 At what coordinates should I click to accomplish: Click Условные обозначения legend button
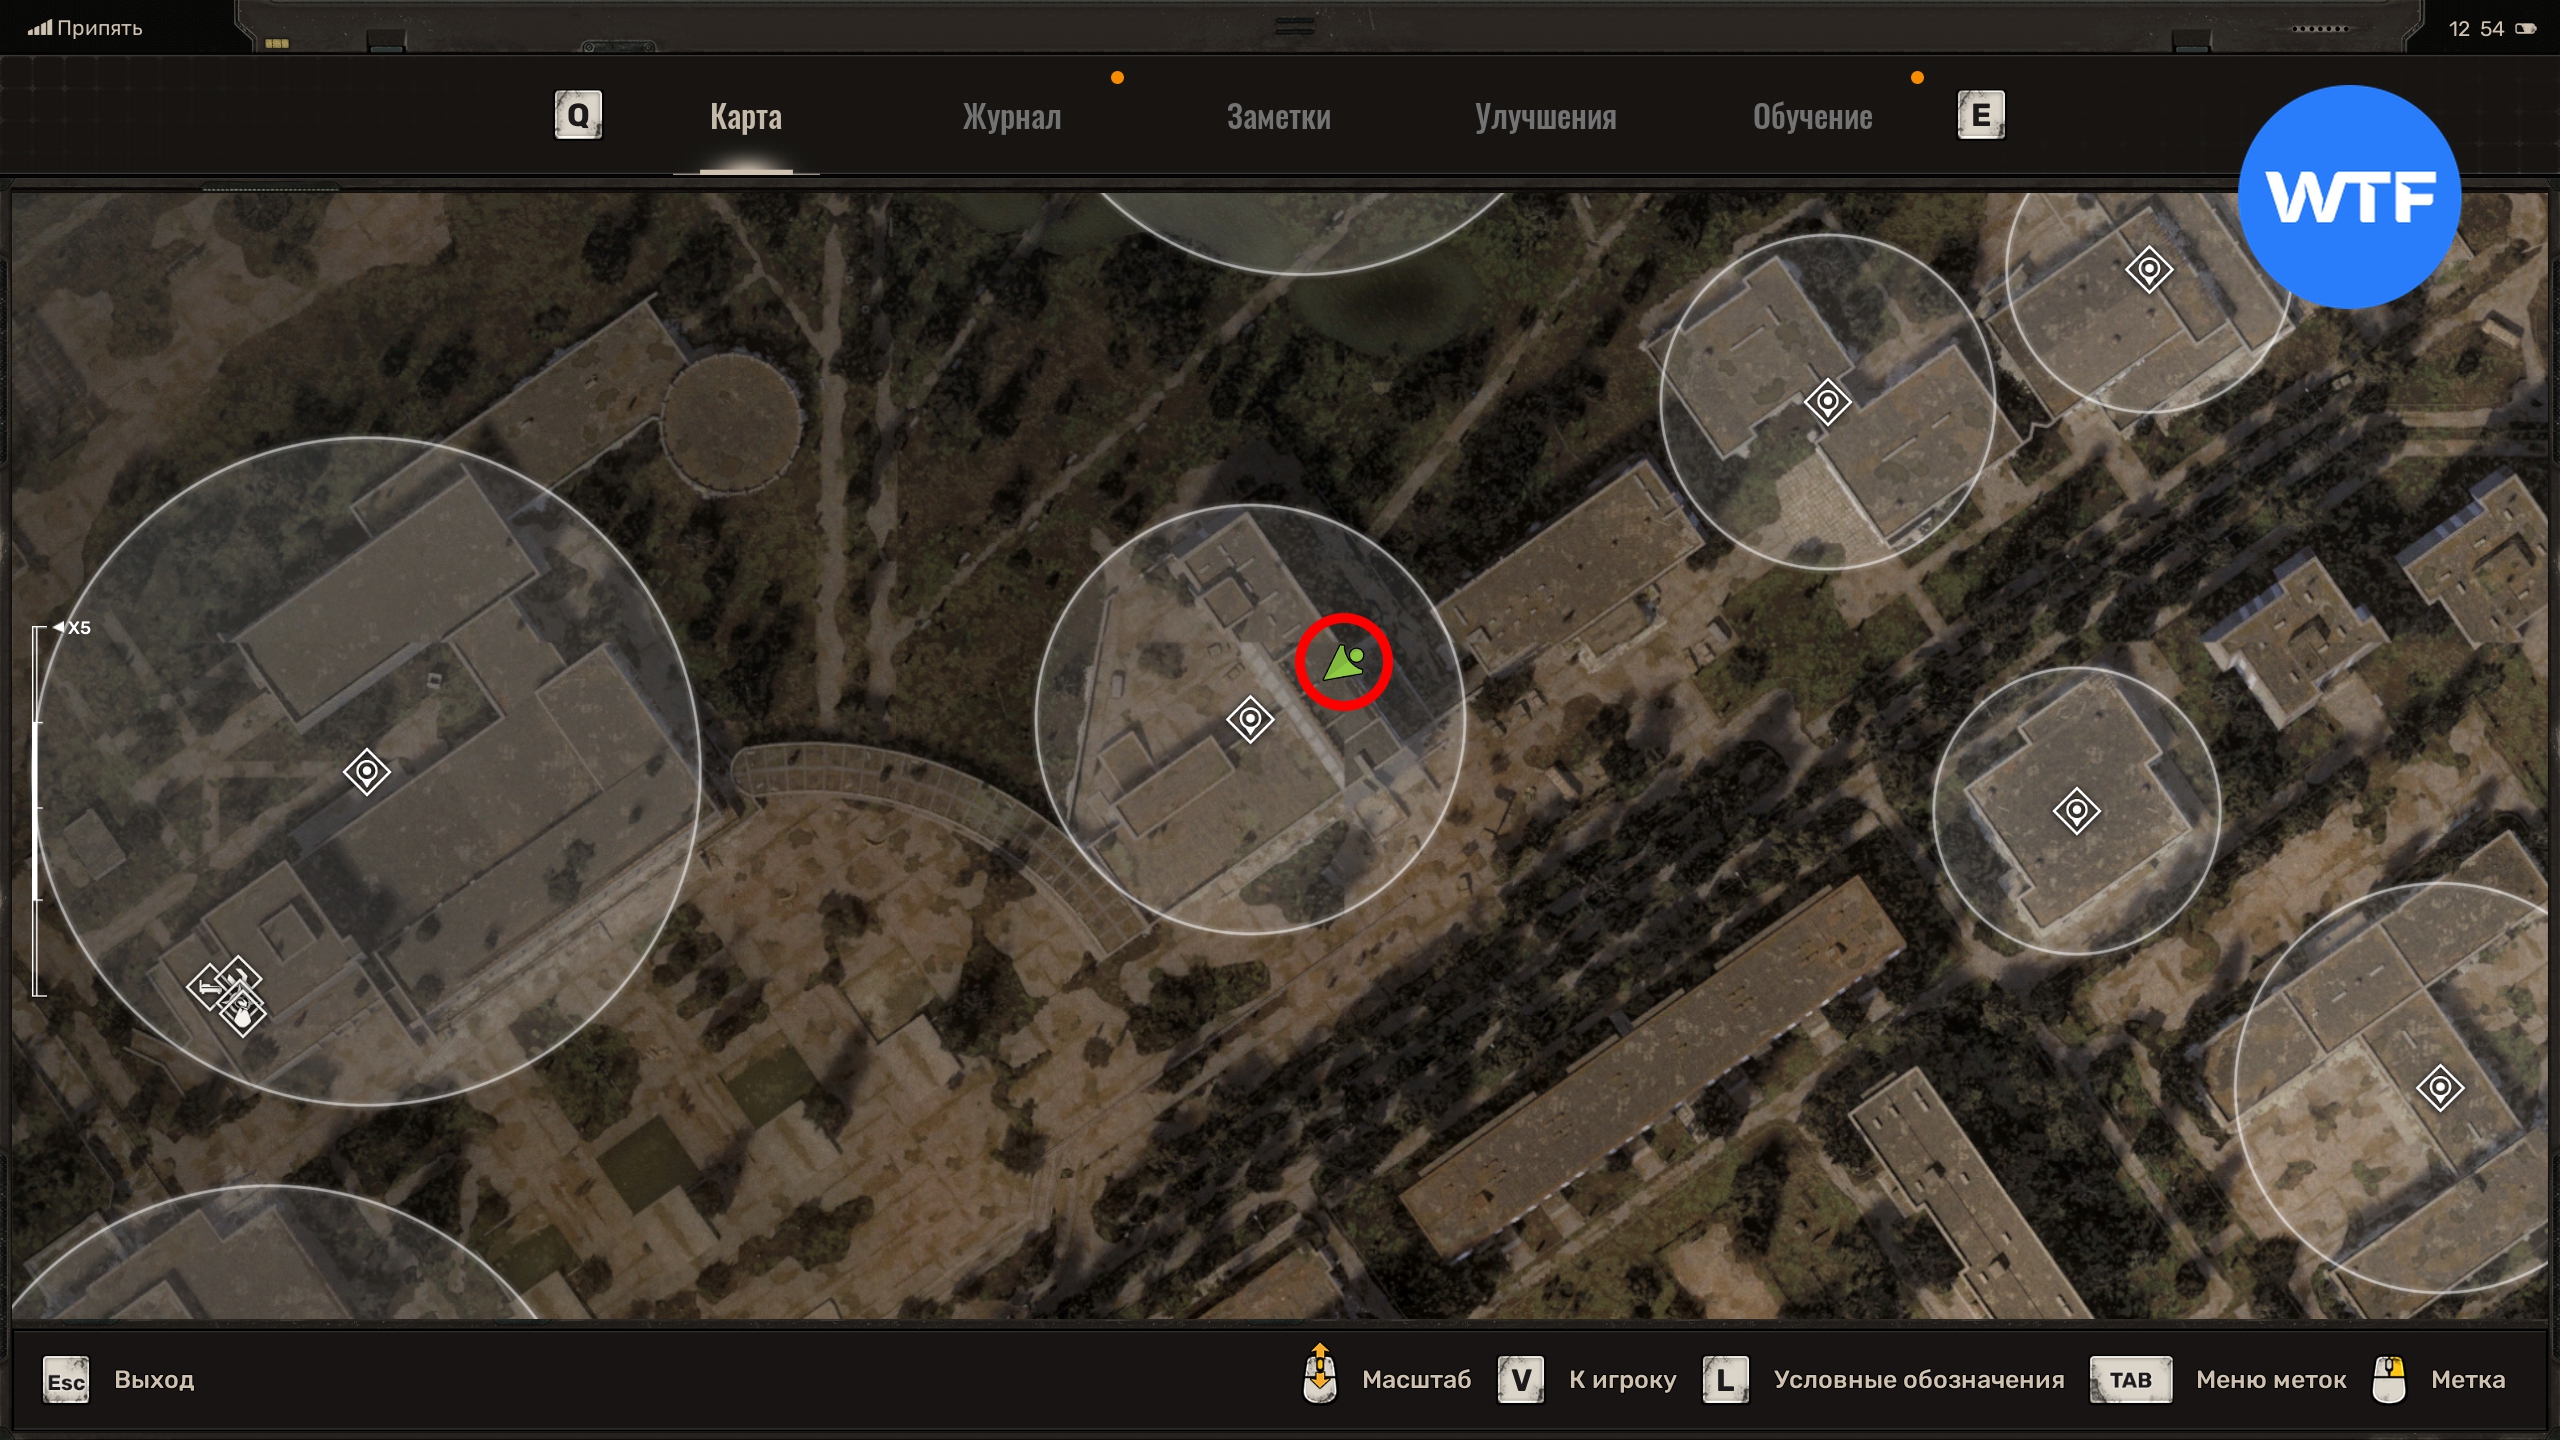coord(1918,1380)
